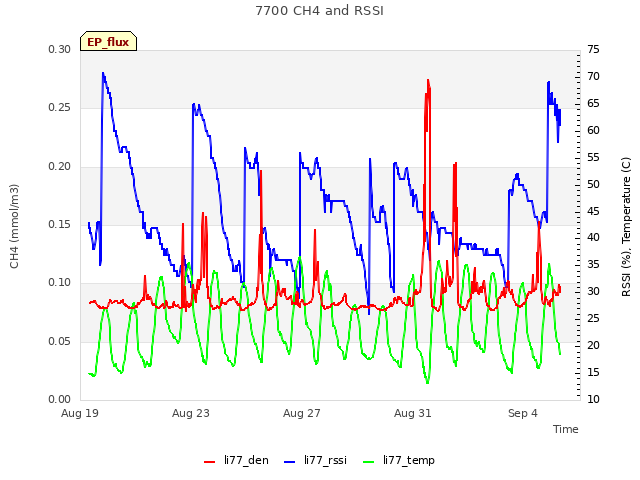Click the highest blue RSSI peak after Aug 19
Screen dimensions: 640x480
pos(103,73)
